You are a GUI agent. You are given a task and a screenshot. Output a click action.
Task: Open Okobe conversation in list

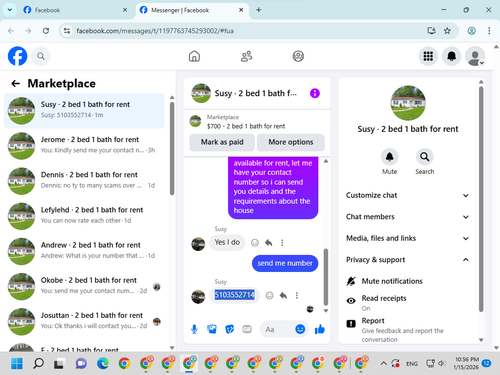click(x=84, y=286)
